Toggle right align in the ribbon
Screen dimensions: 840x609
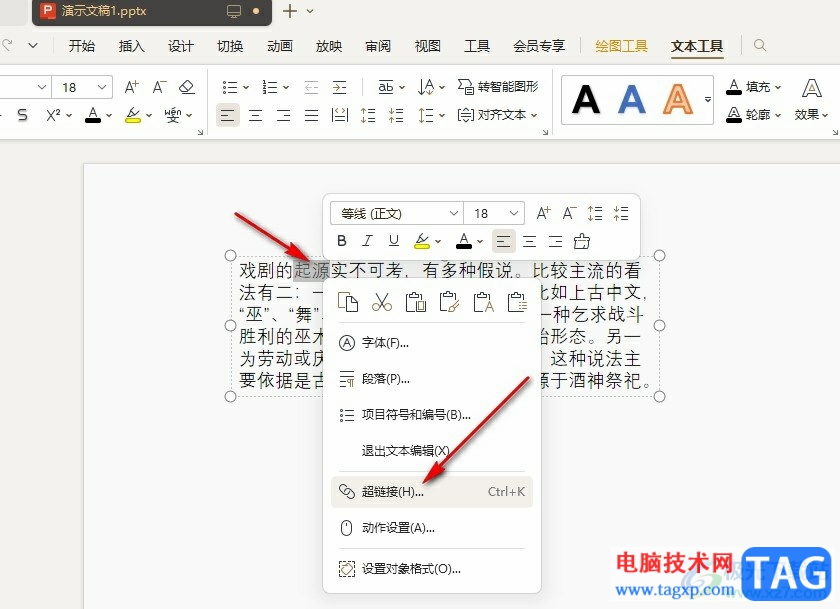(x=283, y=115)
